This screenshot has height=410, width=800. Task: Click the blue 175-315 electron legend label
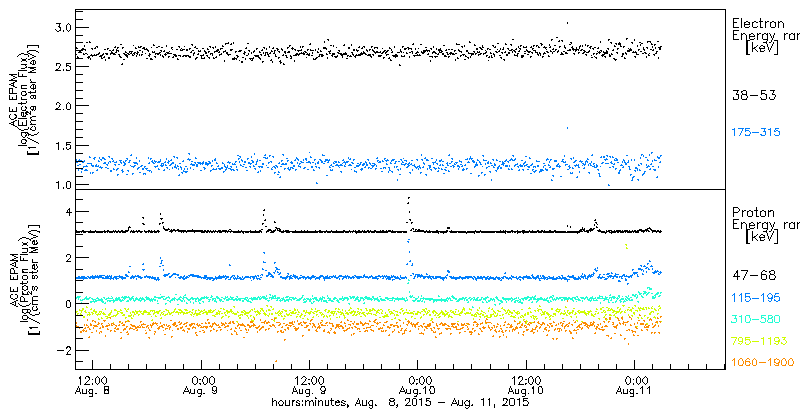756,132
